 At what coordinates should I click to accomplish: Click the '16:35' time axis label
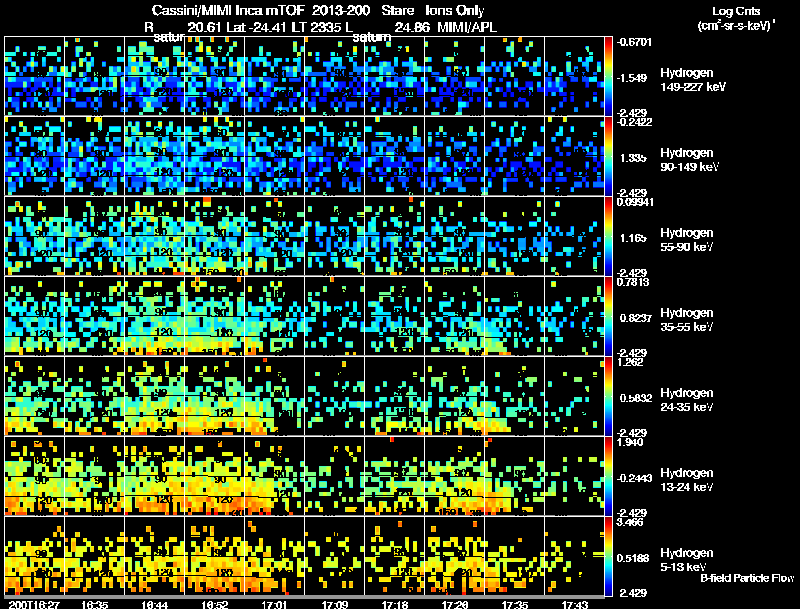point(94,604)
